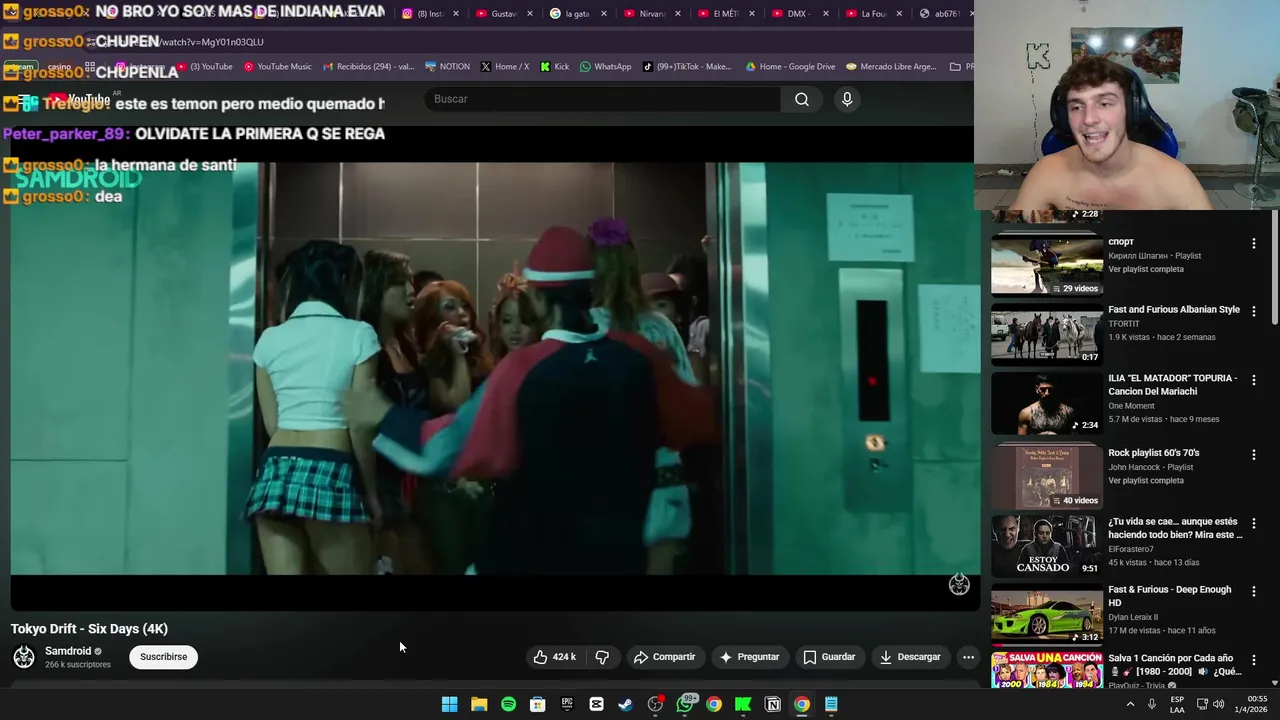Image resolution: width=1280 pixels, height=720 pixels.
Task: Save video with the Guardar button
Action: tap(829, 657)
